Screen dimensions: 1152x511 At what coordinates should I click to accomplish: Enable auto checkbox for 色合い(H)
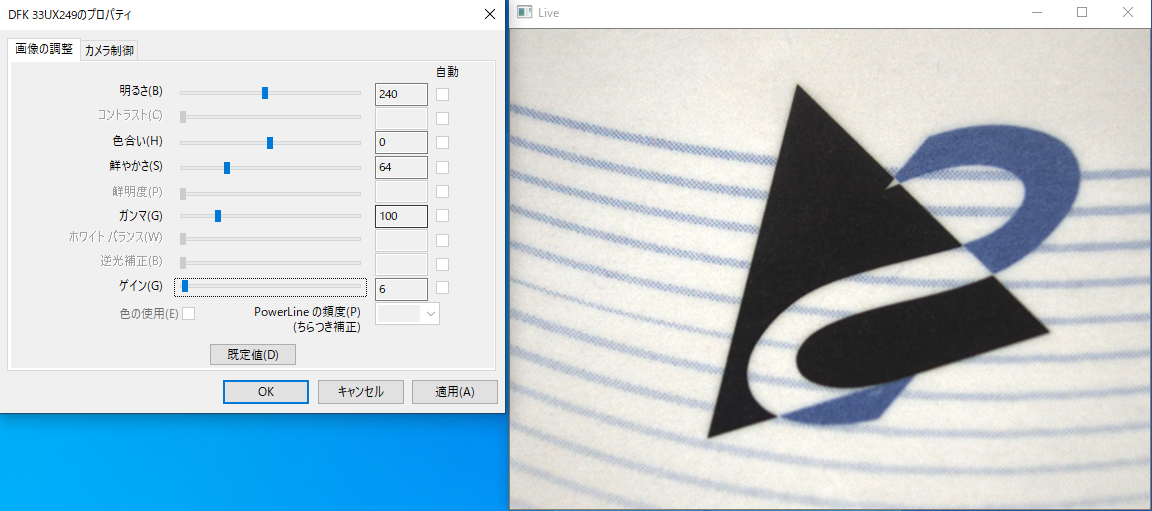pos(442,142)
